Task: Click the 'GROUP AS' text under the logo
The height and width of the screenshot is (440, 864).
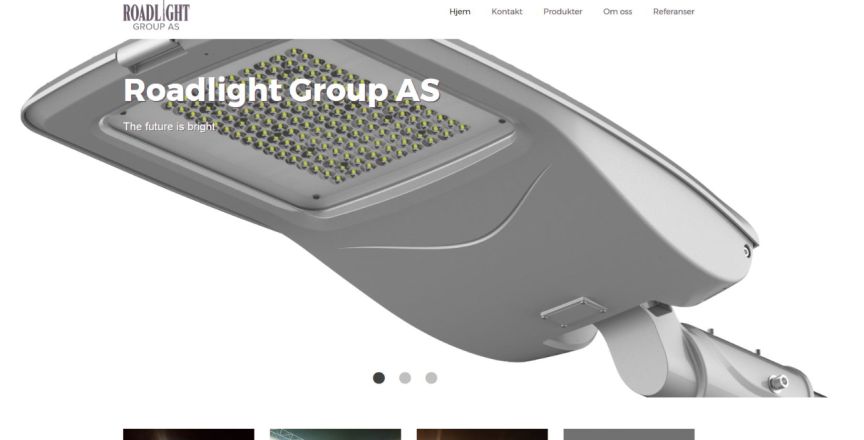Action: click(156, 26)
